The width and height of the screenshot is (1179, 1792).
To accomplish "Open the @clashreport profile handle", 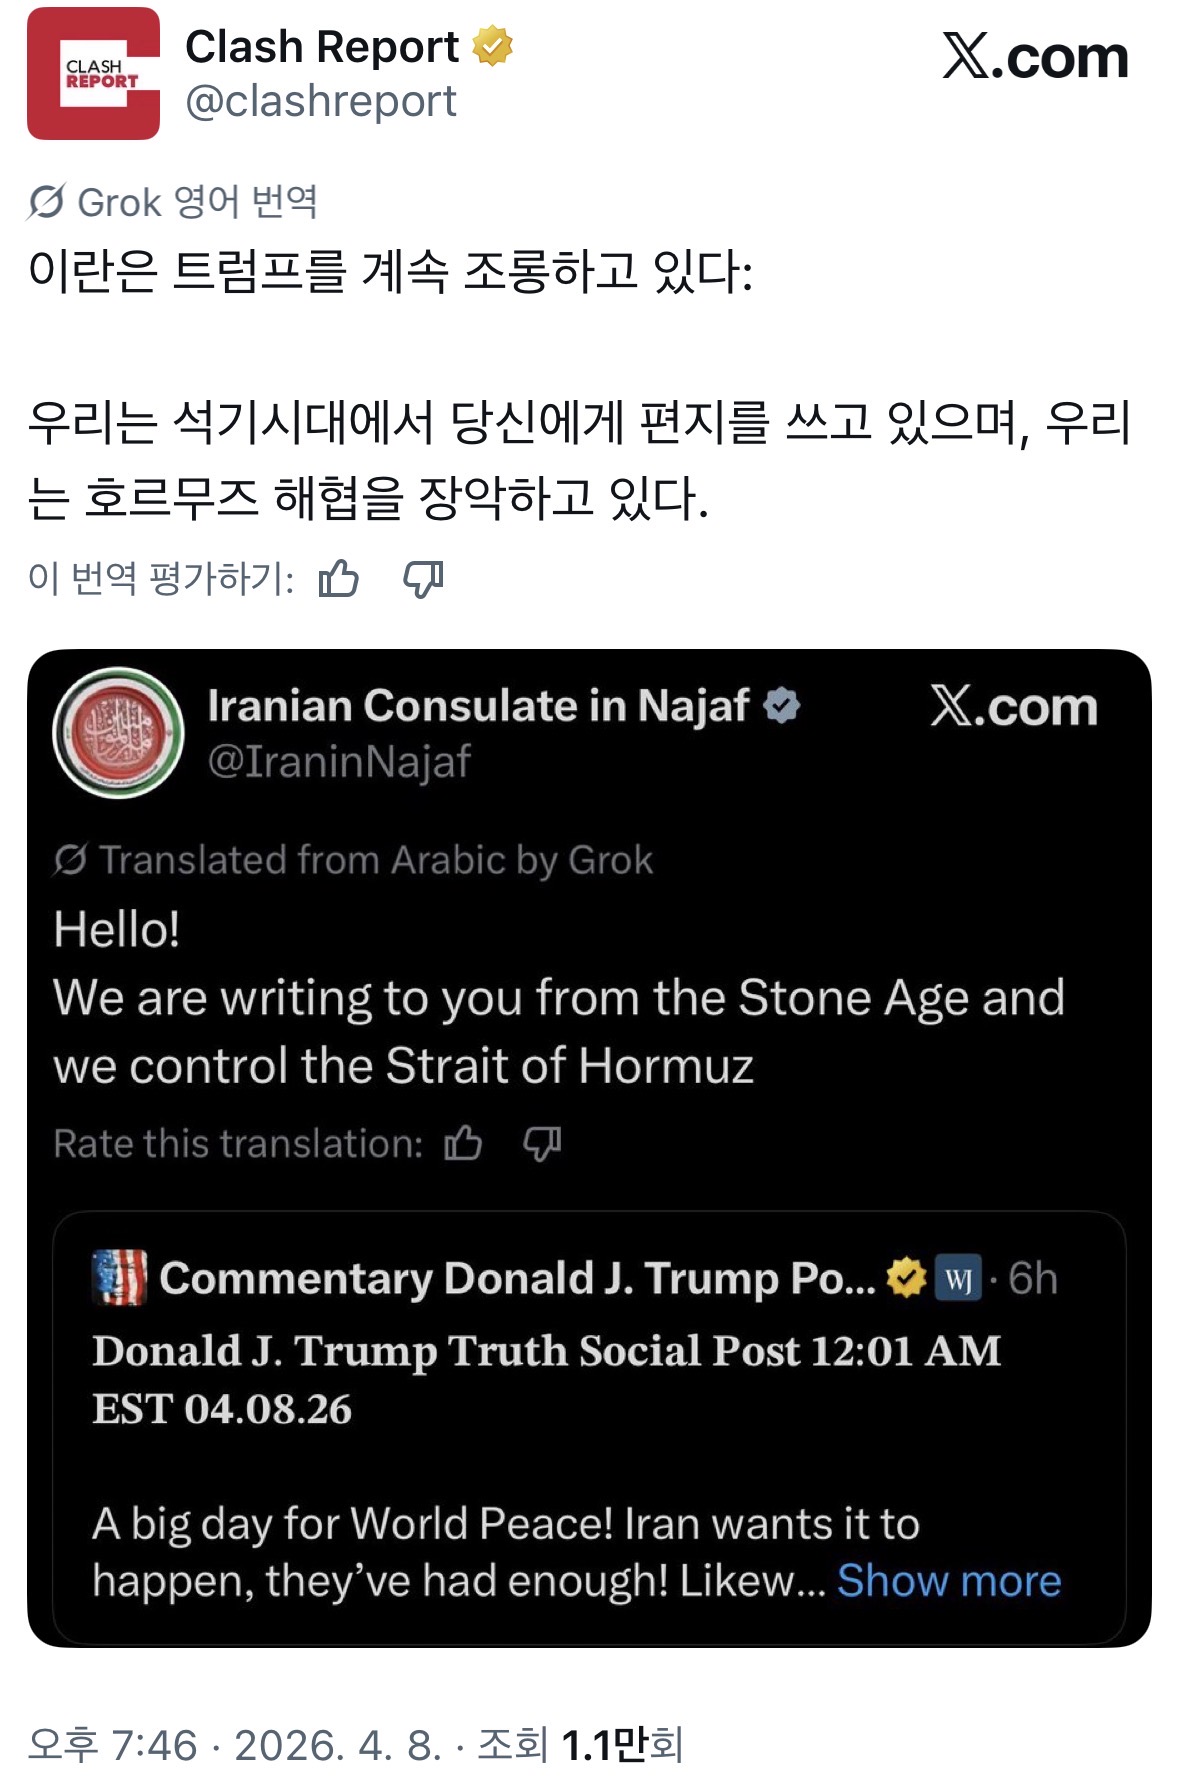I will [320, 100].
